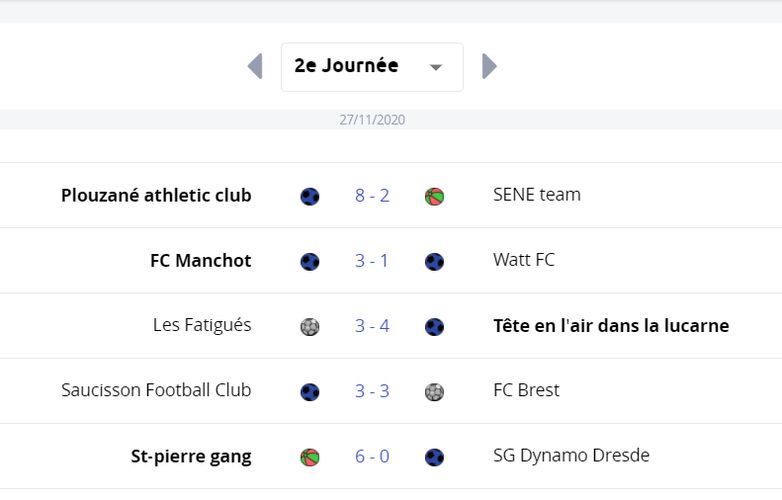The image size is (782, 500).
Task: Click SENE team's red-green ball icon
Action: coord(434,196)
